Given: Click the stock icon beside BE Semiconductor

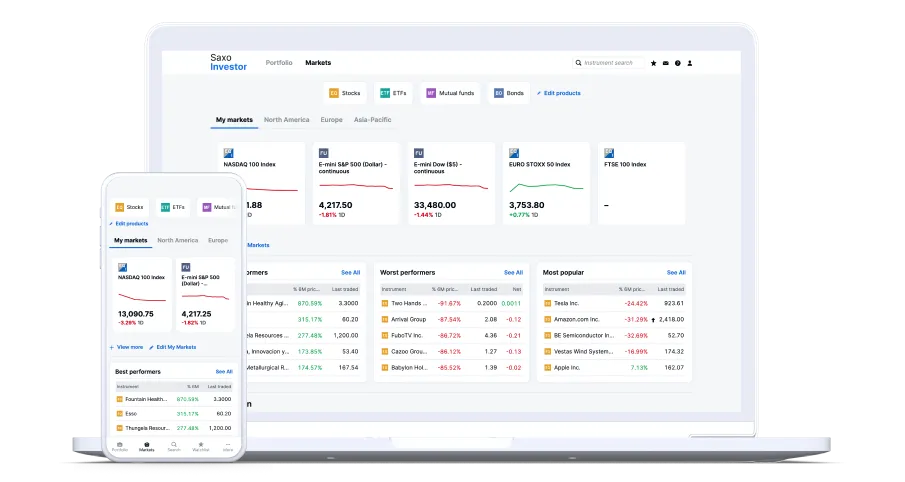Looking at the screenshot, I should (x=548, y=335).
